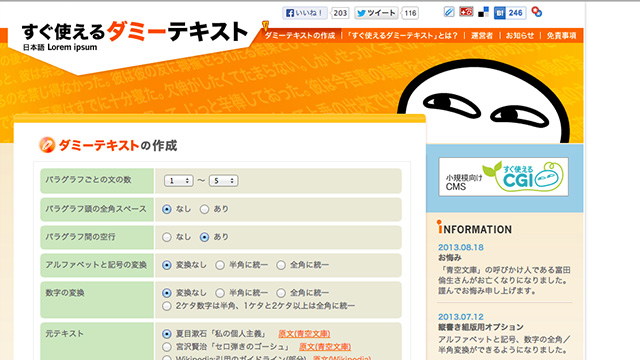Viewport: 640px width, 360px height.
Task: Click the すぐ使えるダミーテキスト site logo
Action: [135, 31]
